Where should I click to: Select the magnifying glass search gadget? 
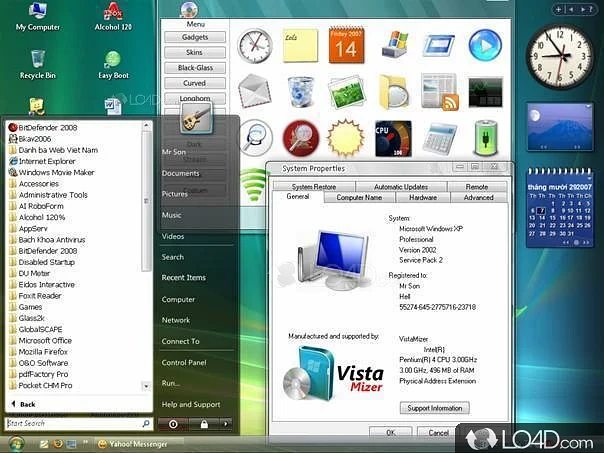[x=255, y=138]
